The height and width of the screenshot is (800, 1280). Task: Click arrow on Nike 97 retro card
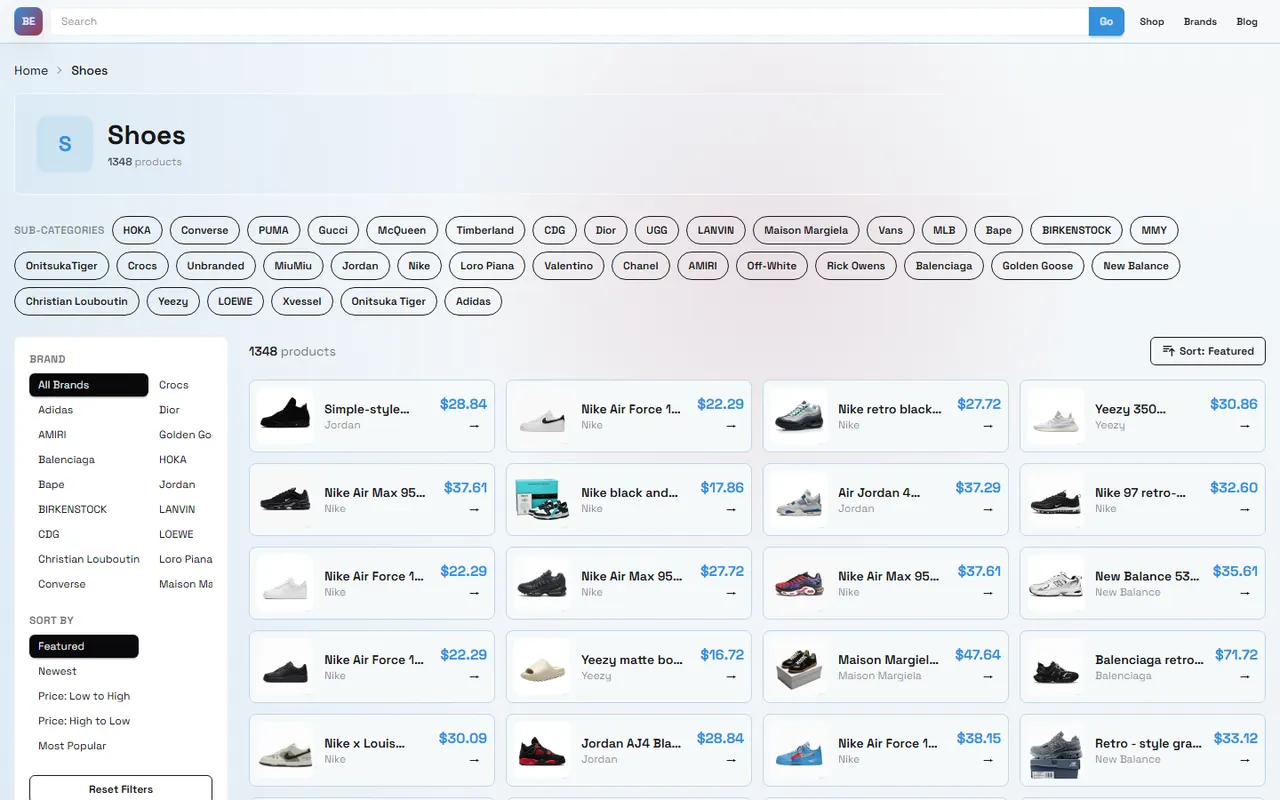pyautogui.click(x=1245, y=509)
